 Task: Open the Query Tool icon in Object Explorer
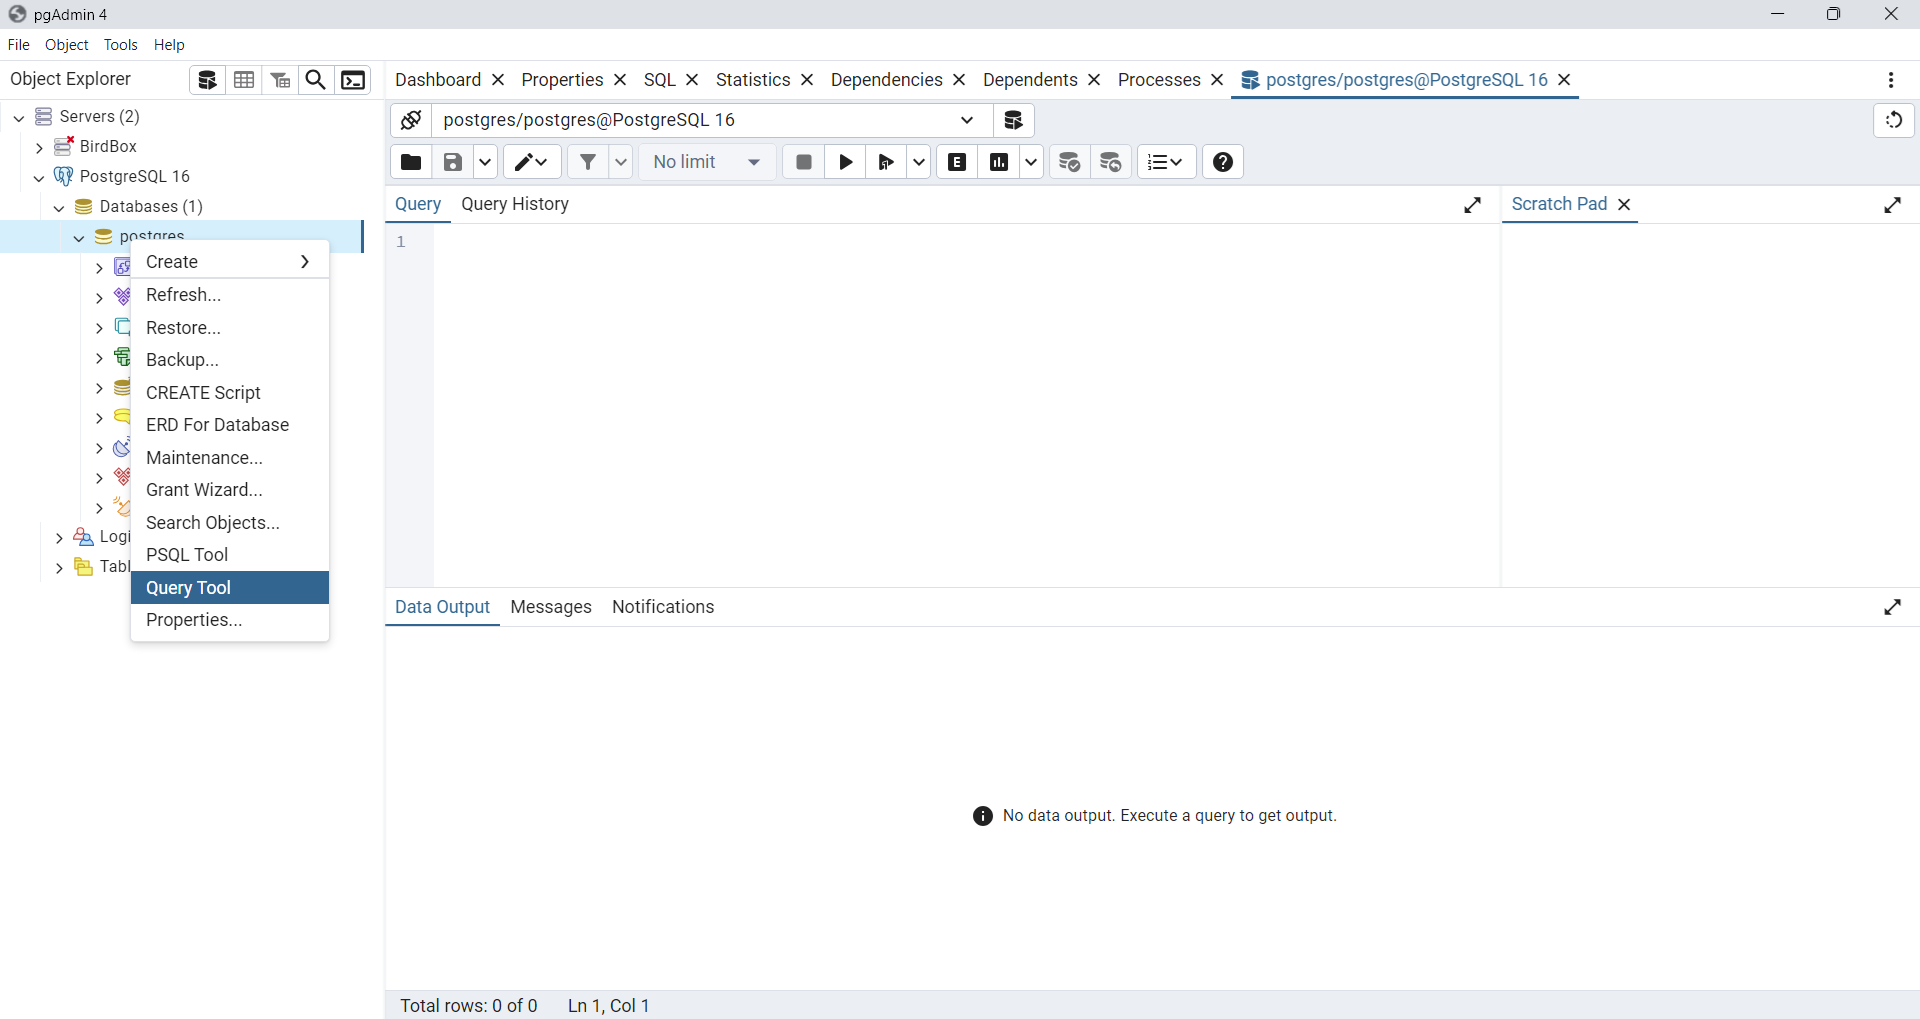click(207, 80)
